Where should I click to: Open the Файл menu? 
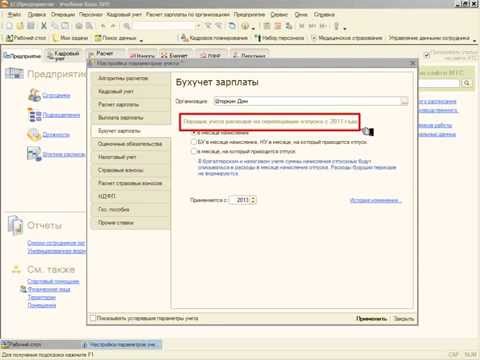[x=14, y=14]
